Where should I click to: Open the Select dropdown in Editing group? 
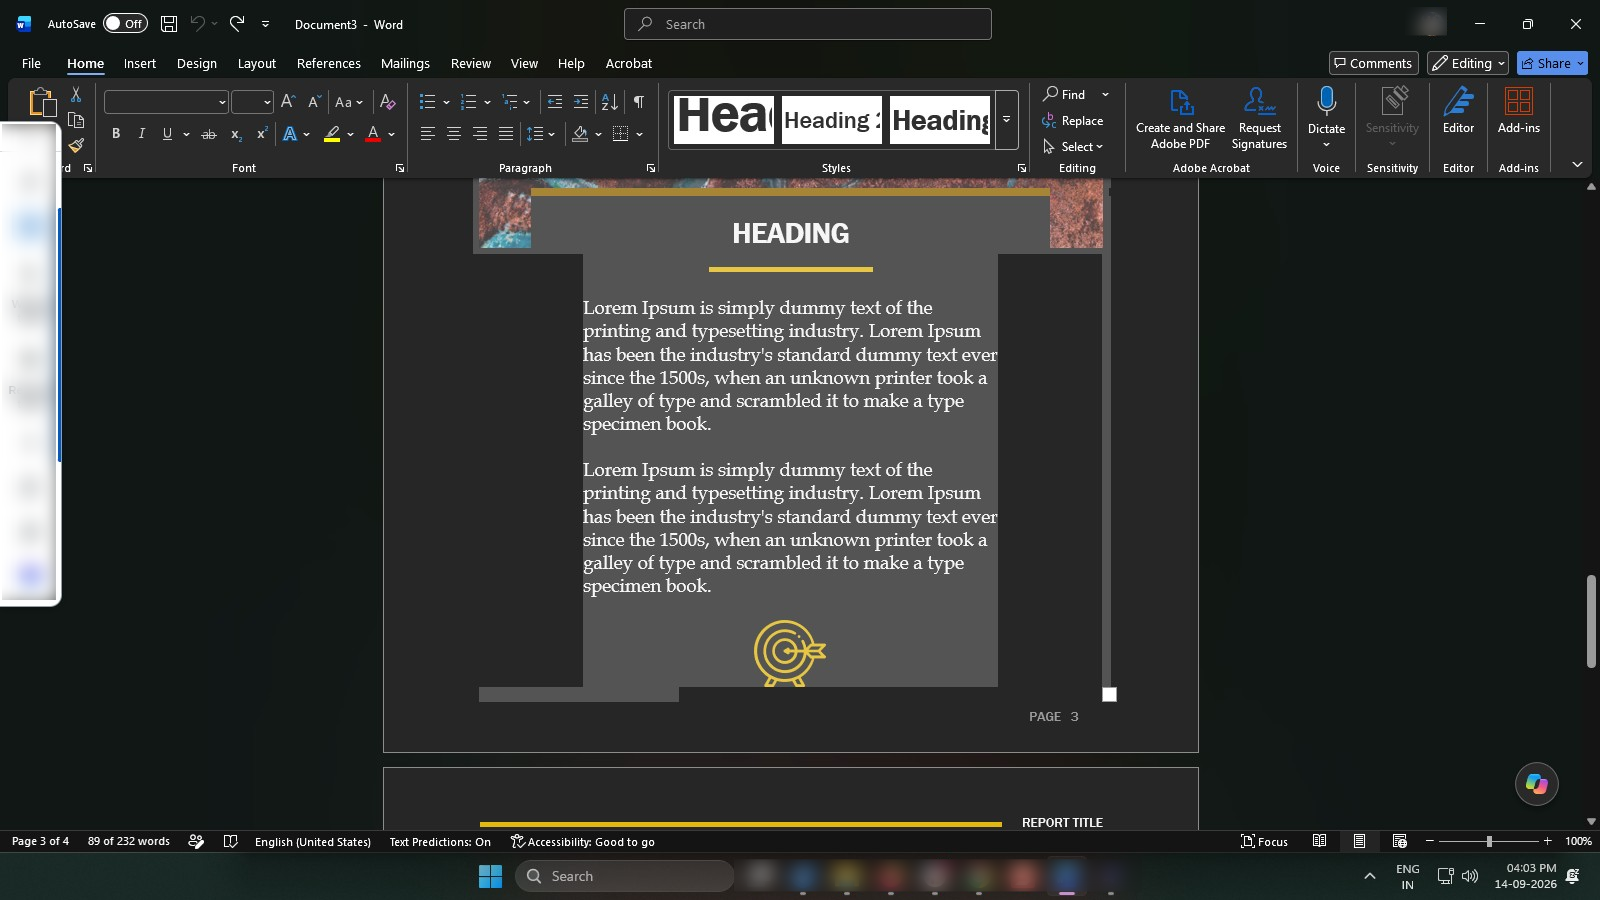pyautogui.click(x=1073, y=147)
